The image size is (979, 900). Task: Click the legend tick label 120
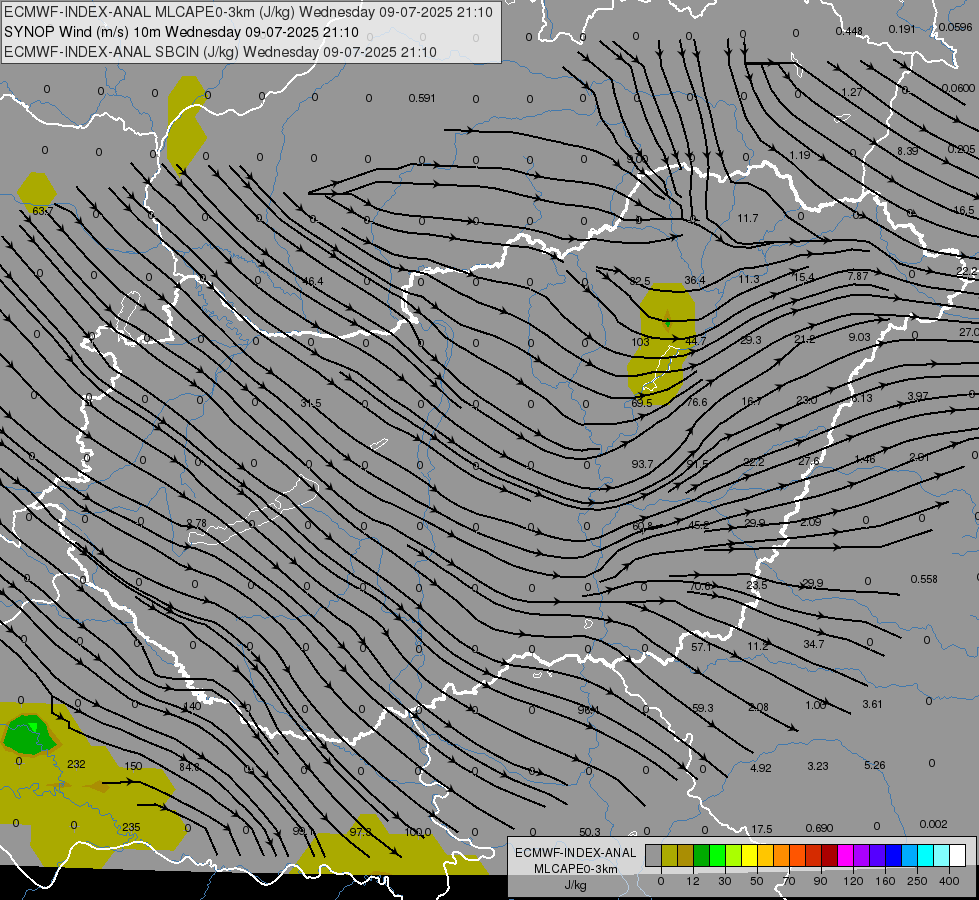853,881
